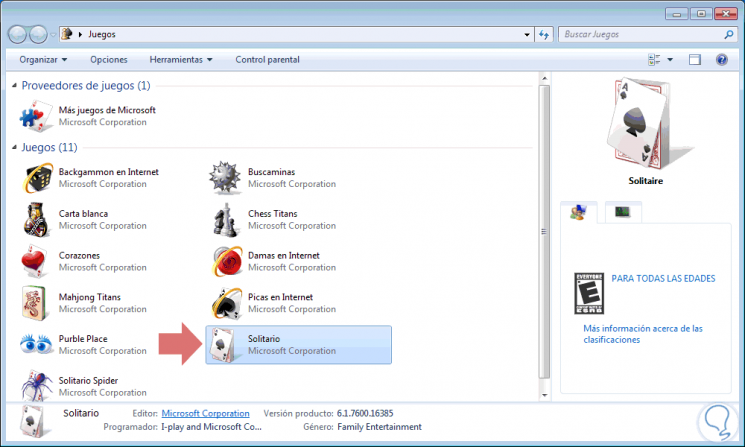The width and height of the screenshot is (745, 447).
Task: Click the scrollbar up arrow
Action: pyautogui.click(x=544, y=78)
